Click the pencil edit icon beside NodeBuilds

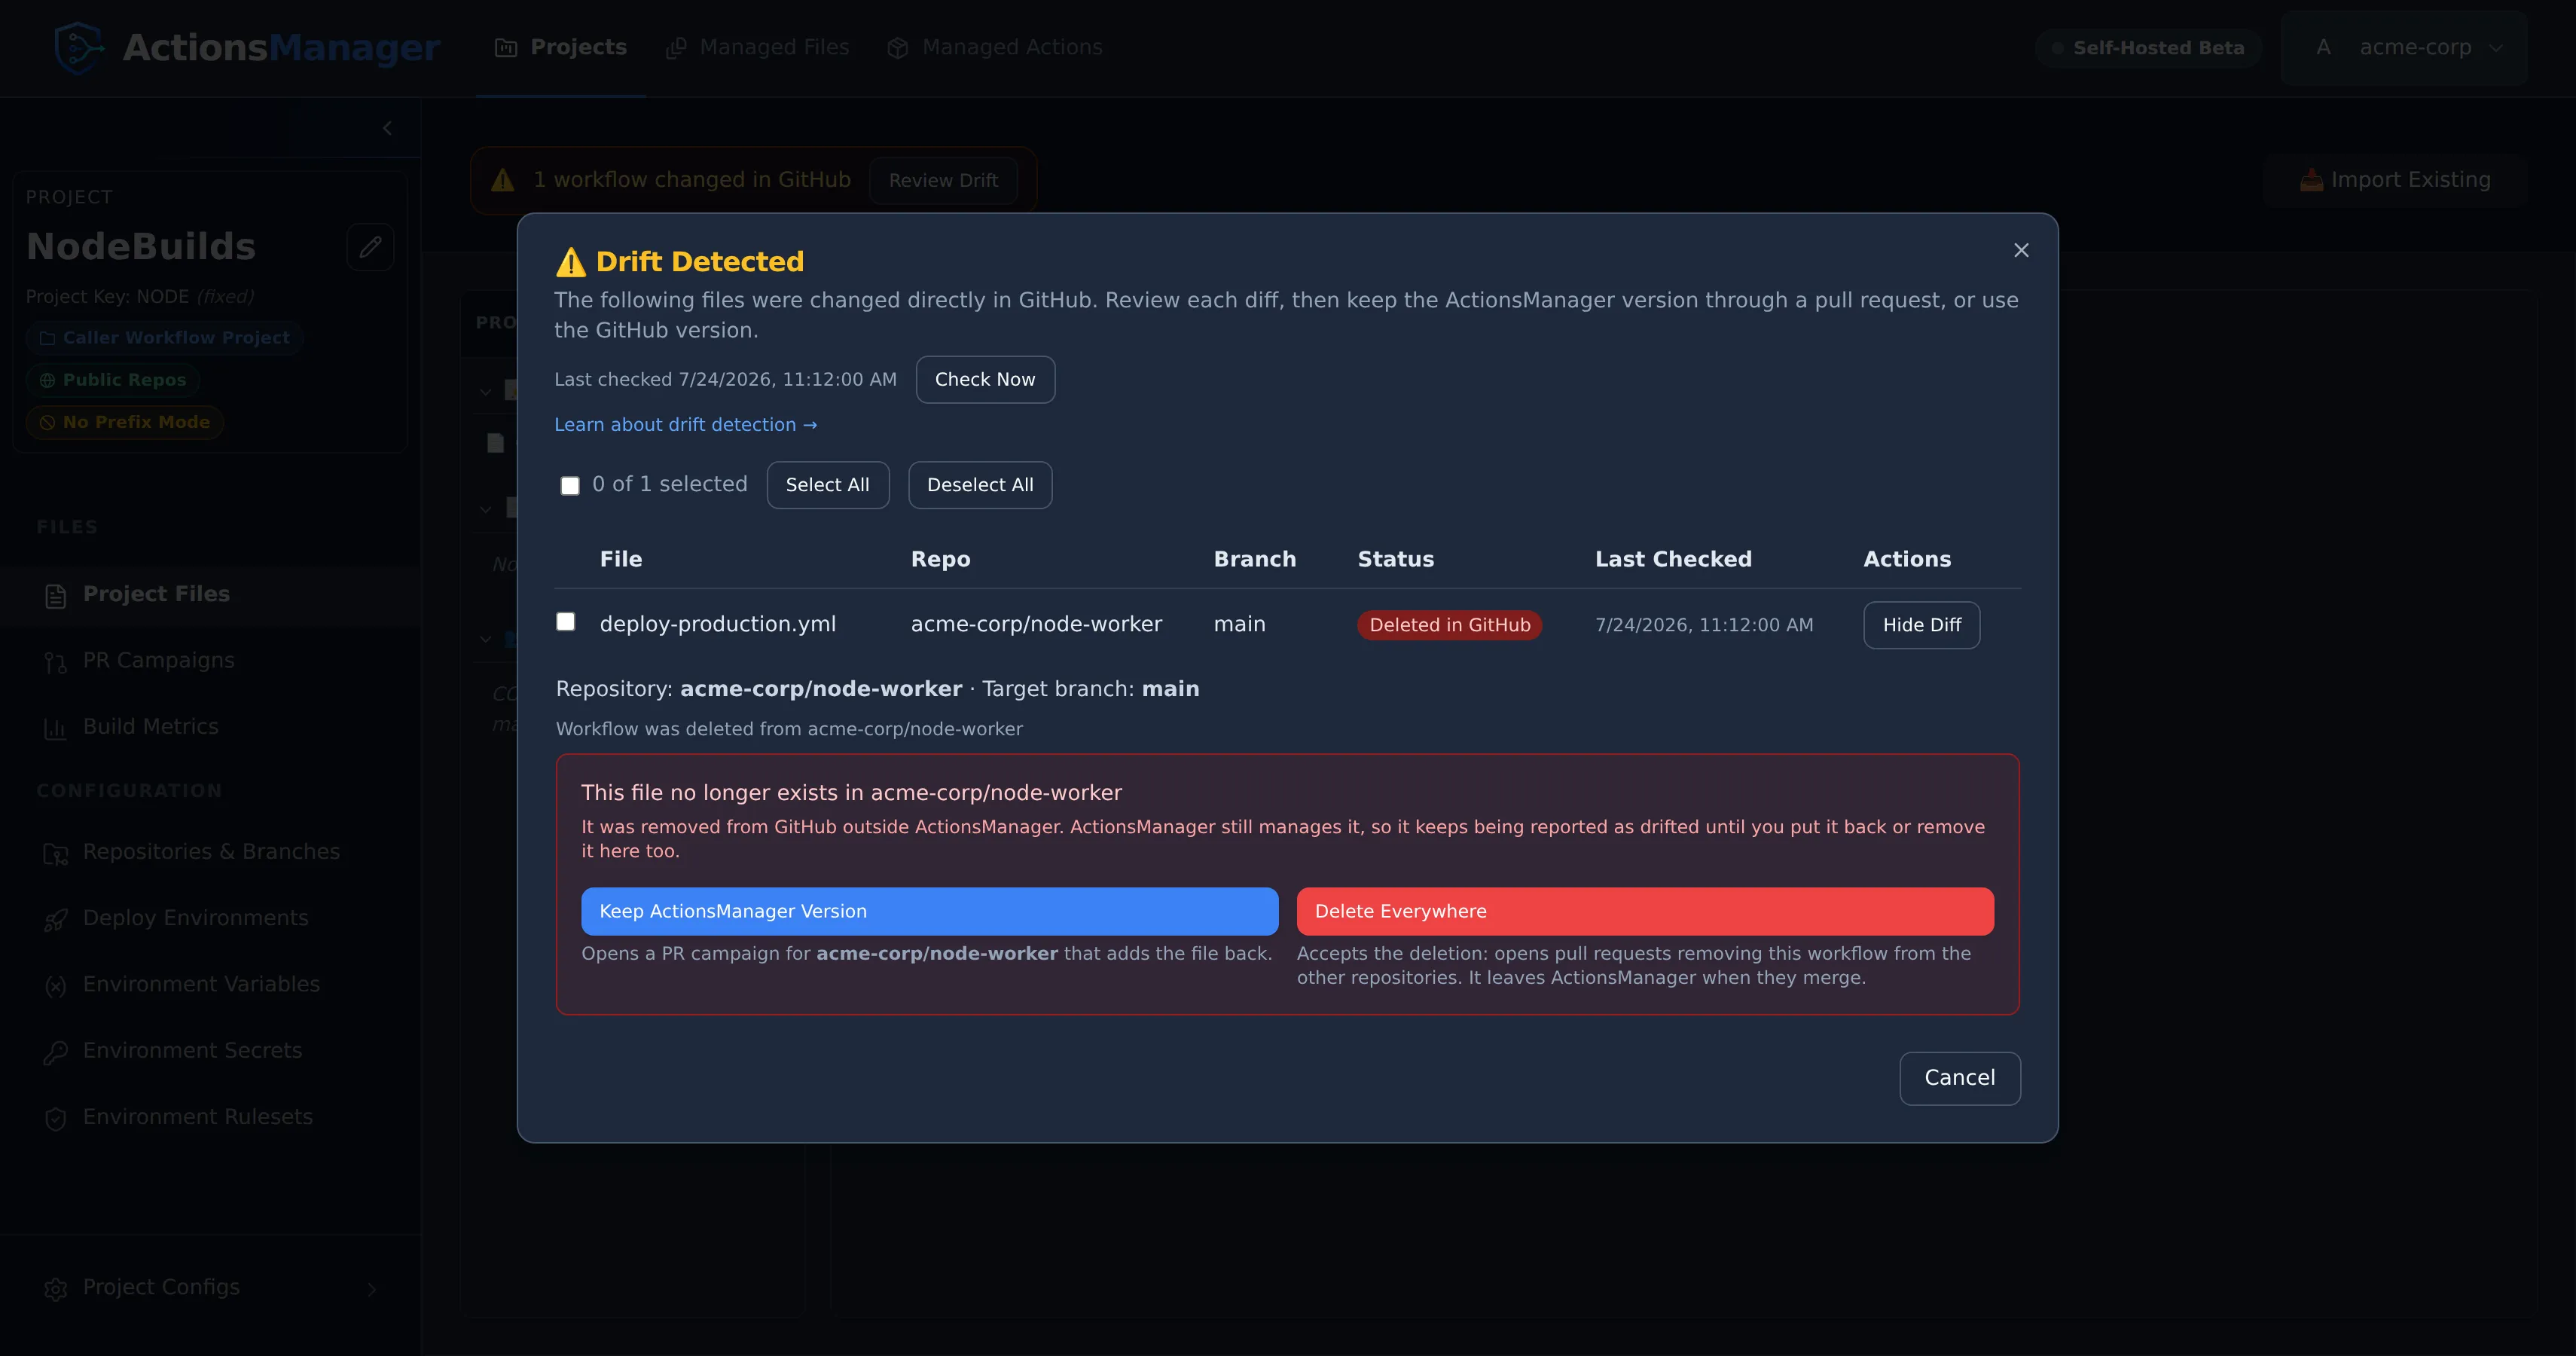(x=370, y=247)
